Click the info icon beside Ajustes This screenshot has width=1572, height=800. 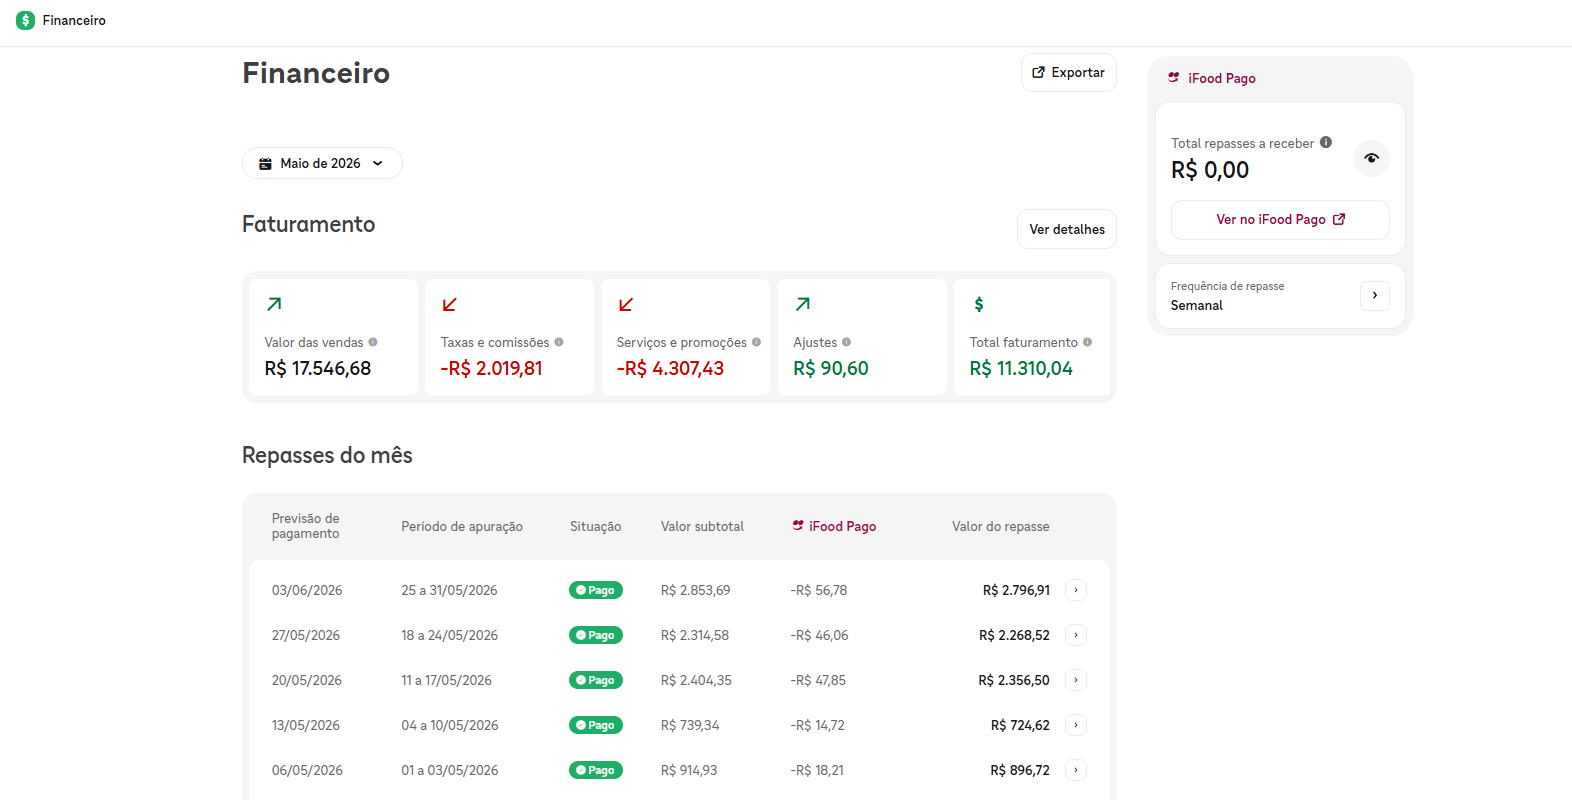pyautogui.click(x=846, y=342)
